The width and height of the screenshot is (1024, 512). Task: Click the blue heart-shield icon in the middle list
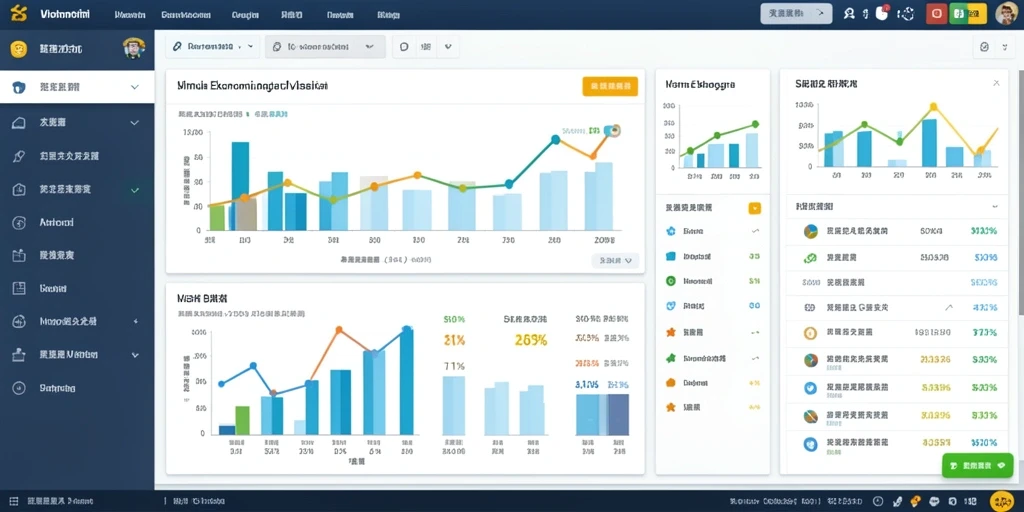pyautogui.click(x=670, y=306)
